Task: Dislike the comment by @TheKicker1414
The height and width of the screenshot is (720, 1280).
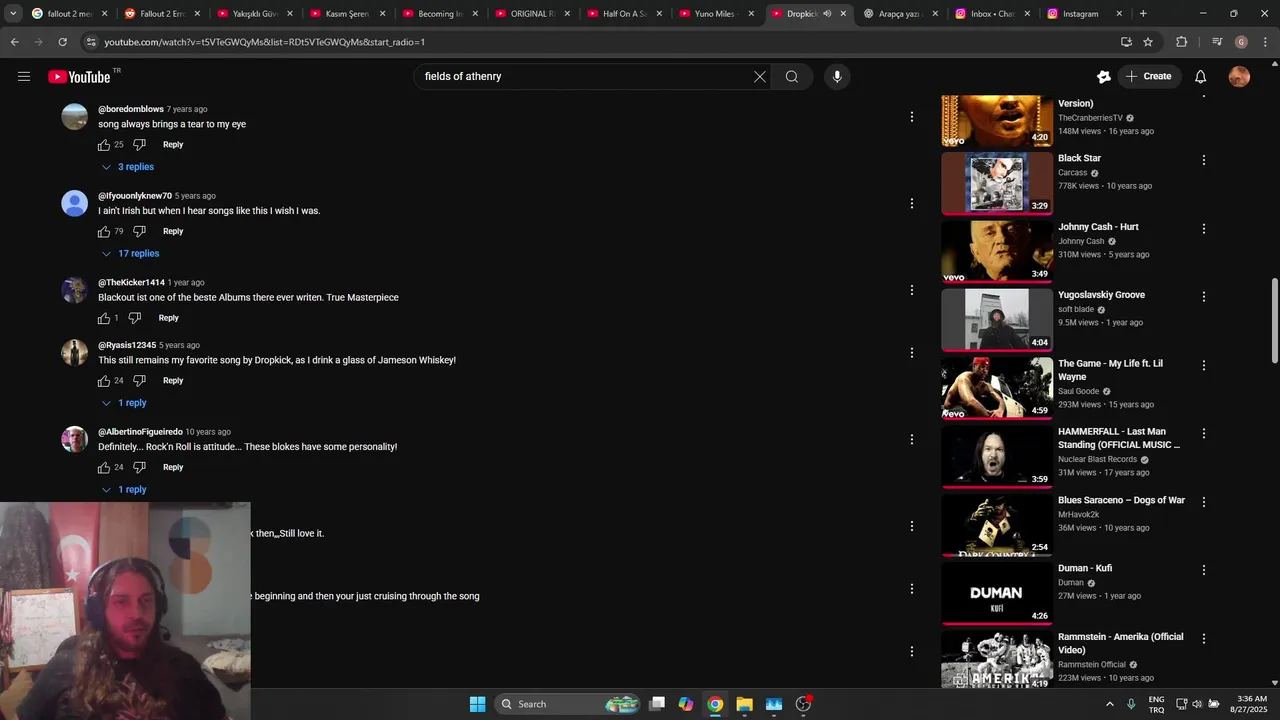Action: tap(135, 318)
